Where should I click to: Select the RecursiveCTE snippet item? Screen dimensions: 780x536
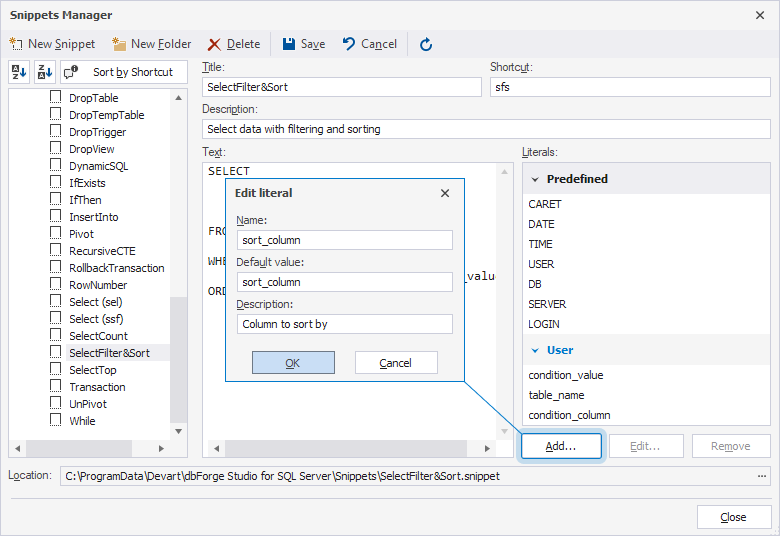coord(103,251)
